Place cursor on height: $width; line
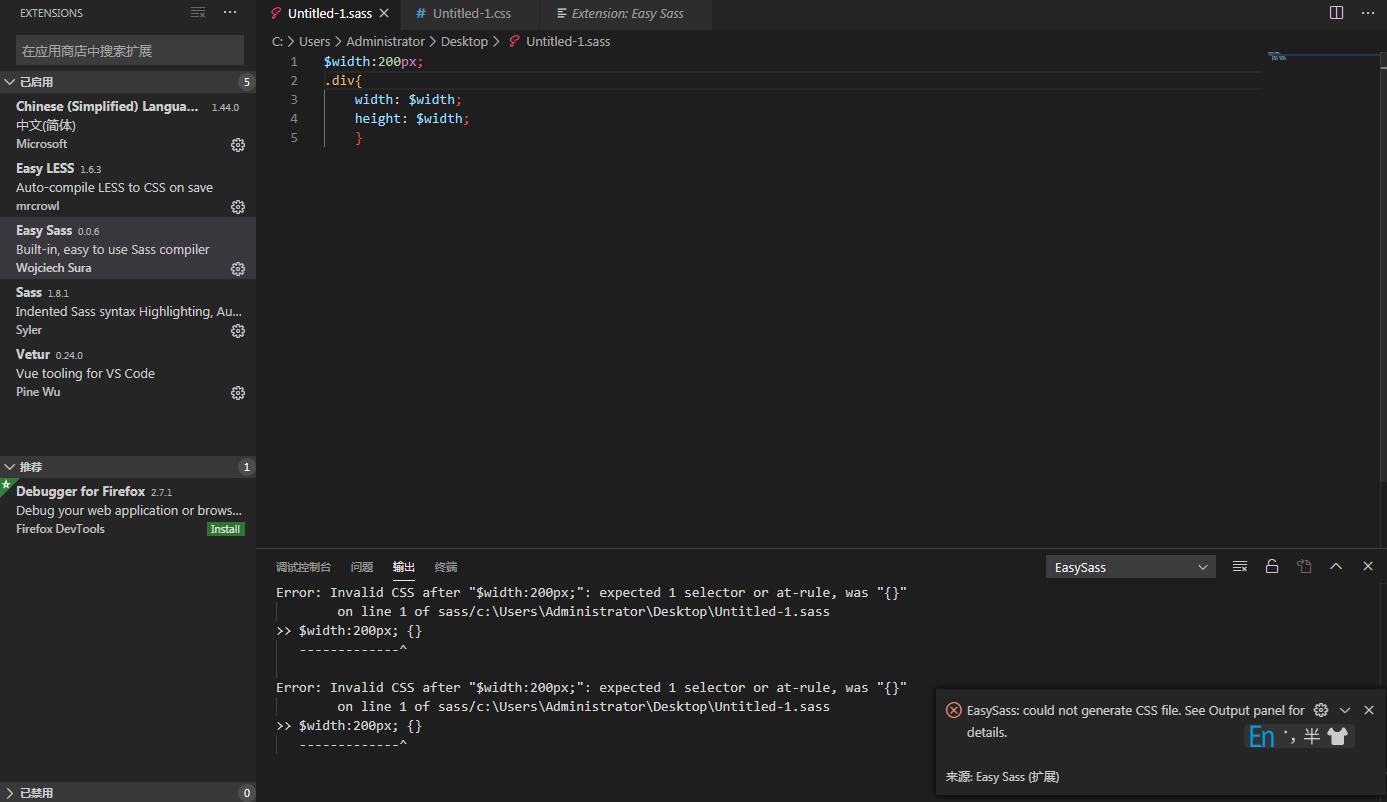 pyautogui.click(x=412, y=118)
